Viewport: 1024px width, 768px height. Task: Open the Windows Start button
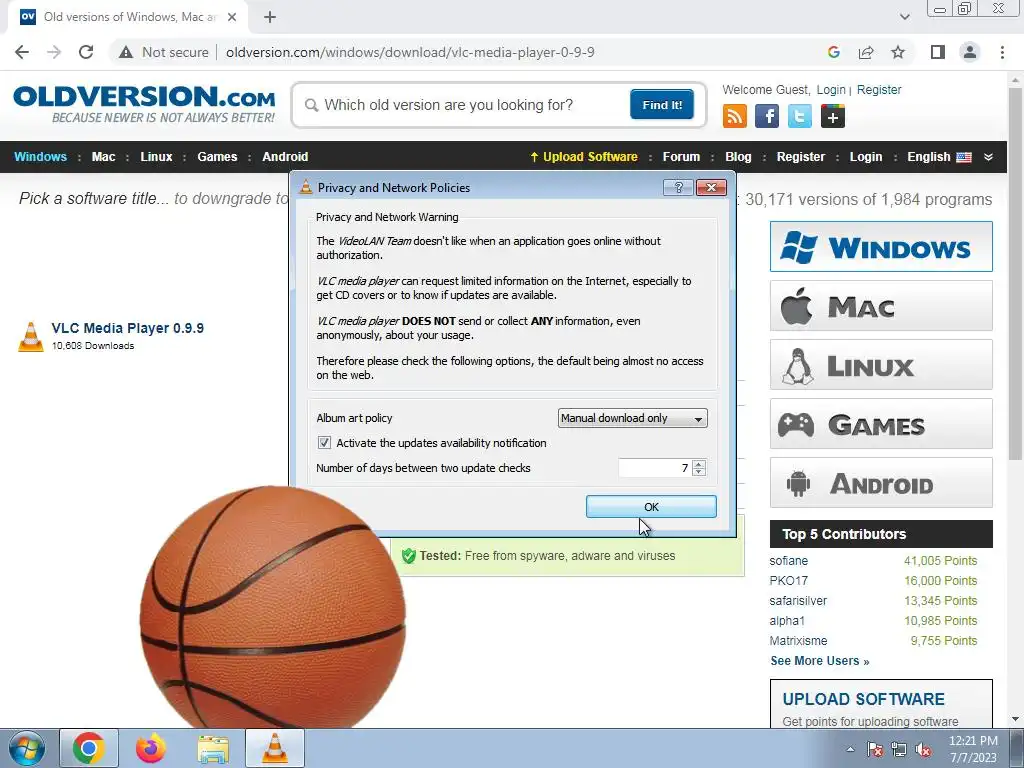pyautogui.click(x=26, y=748)
